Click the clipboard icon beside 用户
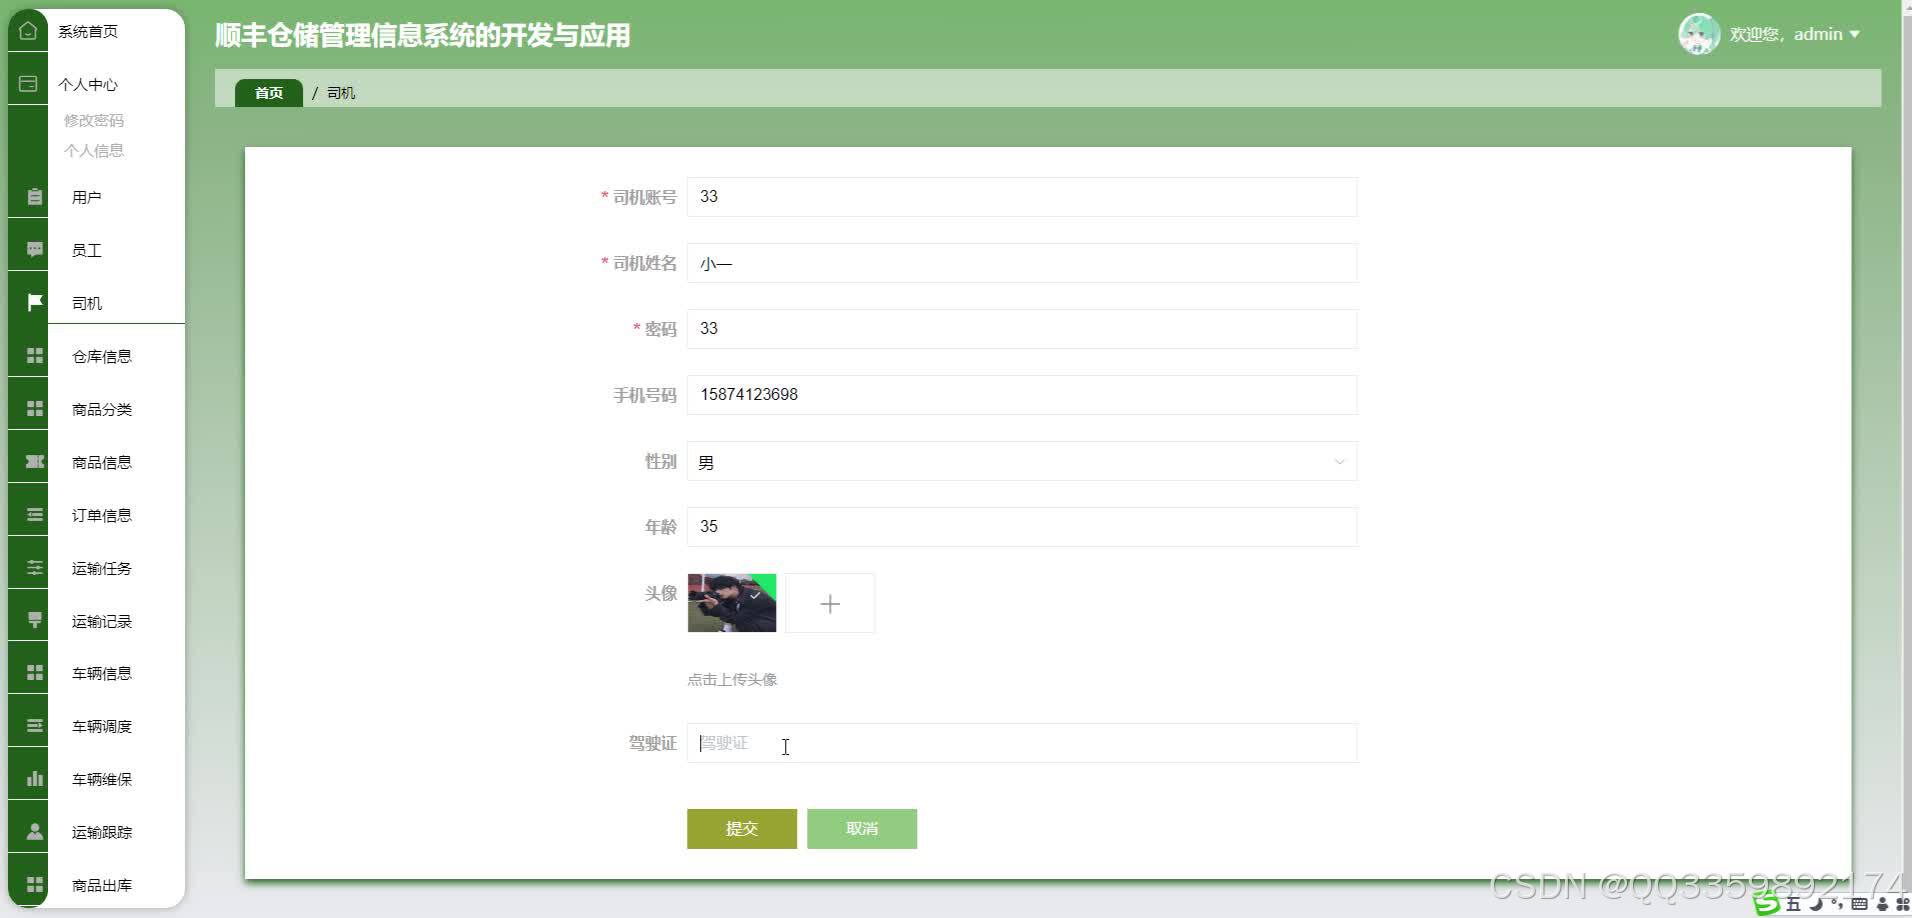The height and width of the screenshot is (918, 1912). [34, 197]
